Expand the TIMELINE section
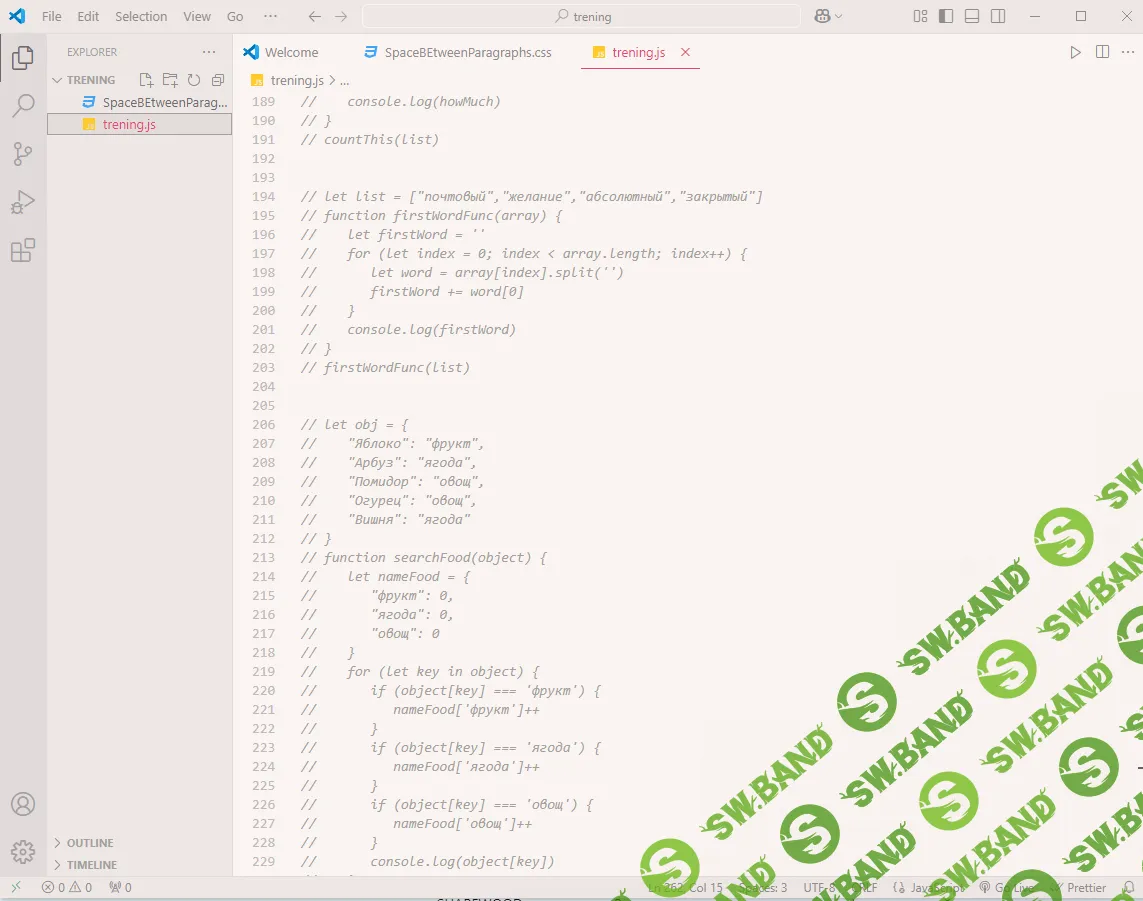 pyautogui.click(x=91, y=865)
